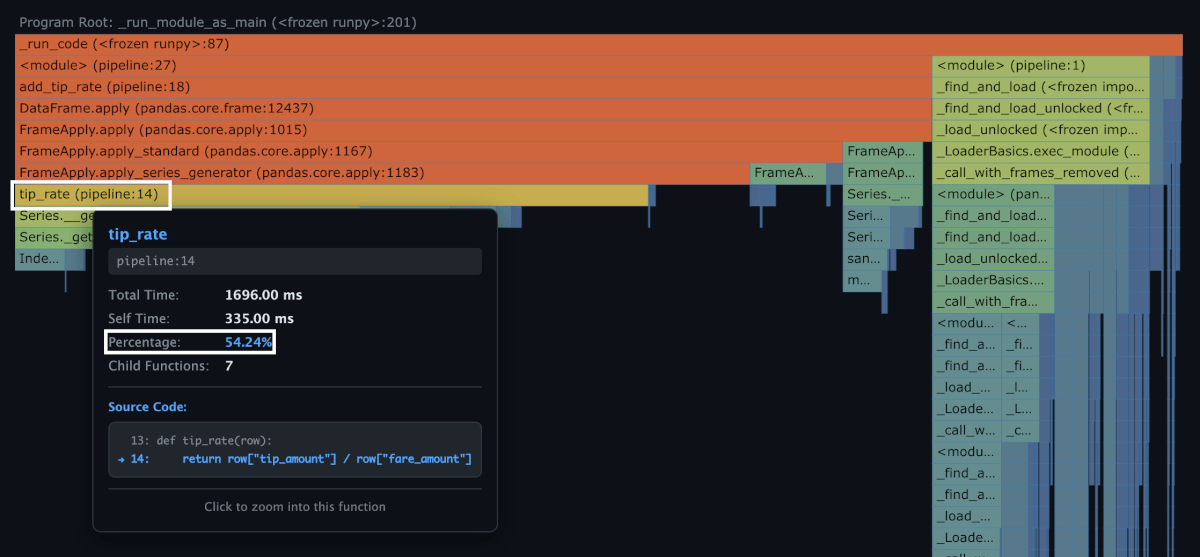Click the pipeline:14 location box in tooltip
1200x557 pixels.
click(x=295, y=261)
